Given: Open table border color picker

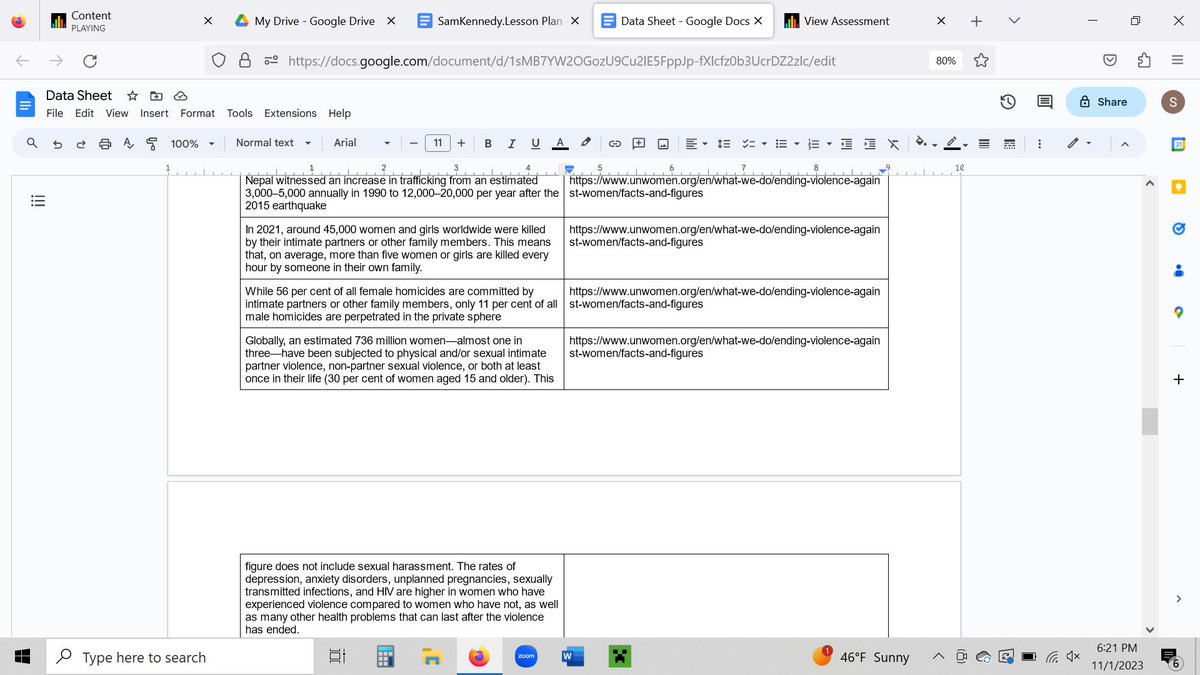Looking at the screenshot, I should tap(954, 143).
